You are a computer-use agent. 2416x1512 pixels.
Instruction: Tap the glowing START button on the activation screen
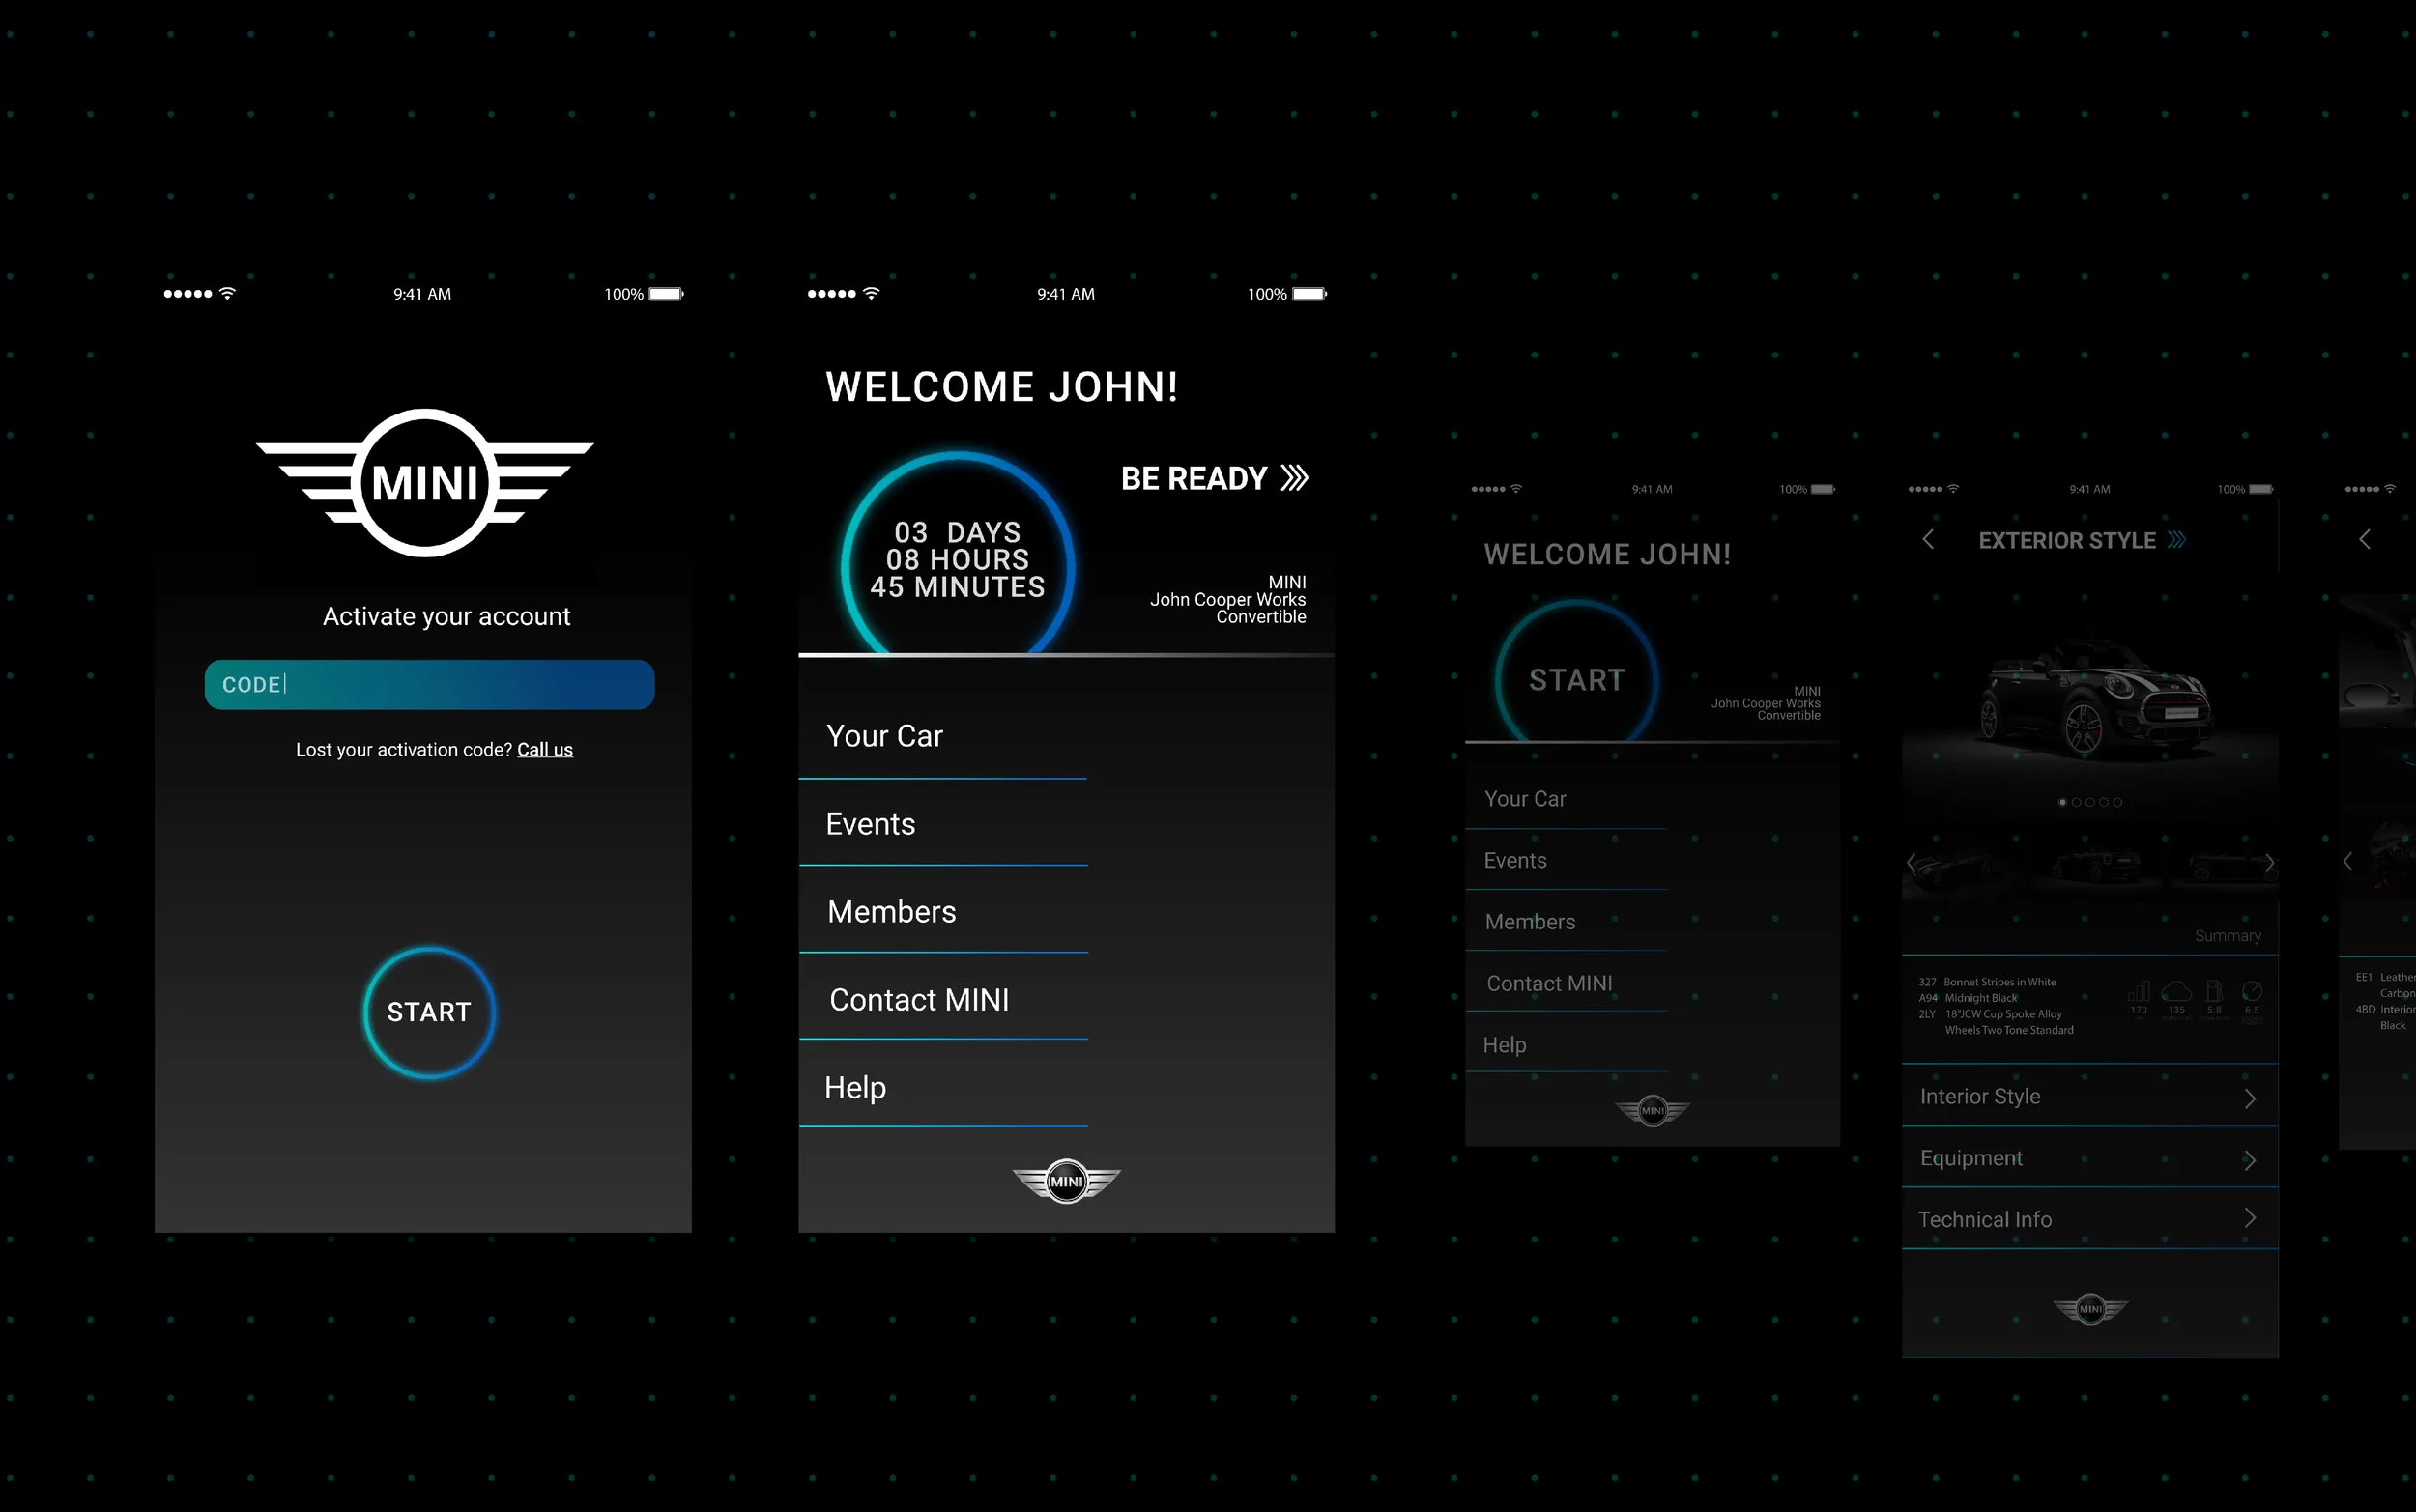429,1012
